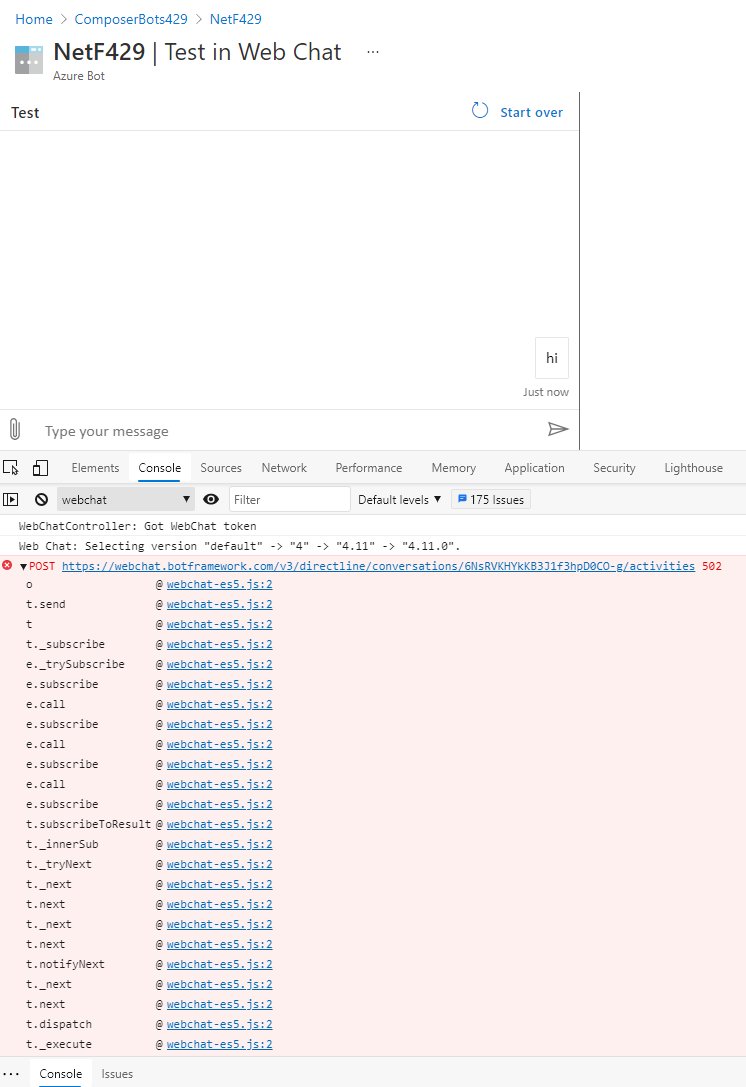Click the 'Just now' timestamp

[546, 392]
